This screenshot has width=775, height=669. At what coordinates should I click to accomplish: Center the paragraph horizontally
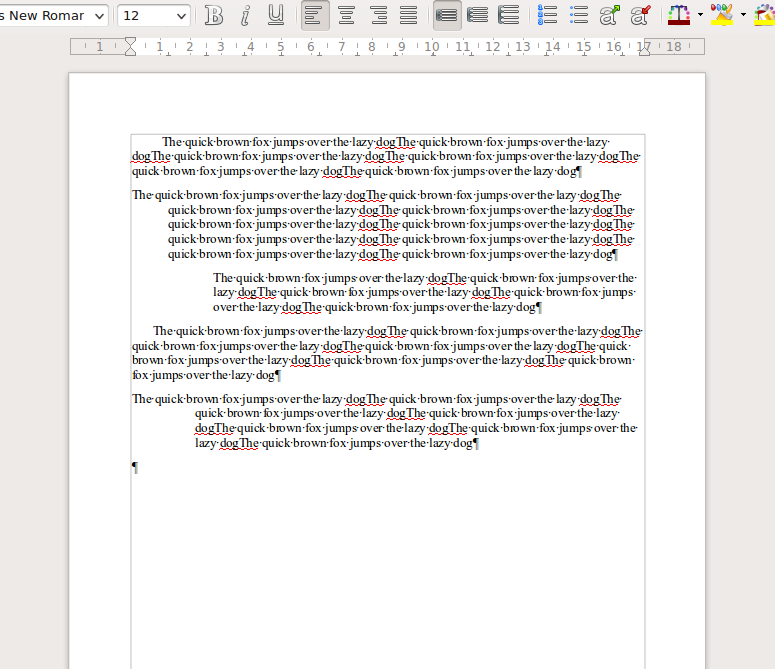point(346,15)
